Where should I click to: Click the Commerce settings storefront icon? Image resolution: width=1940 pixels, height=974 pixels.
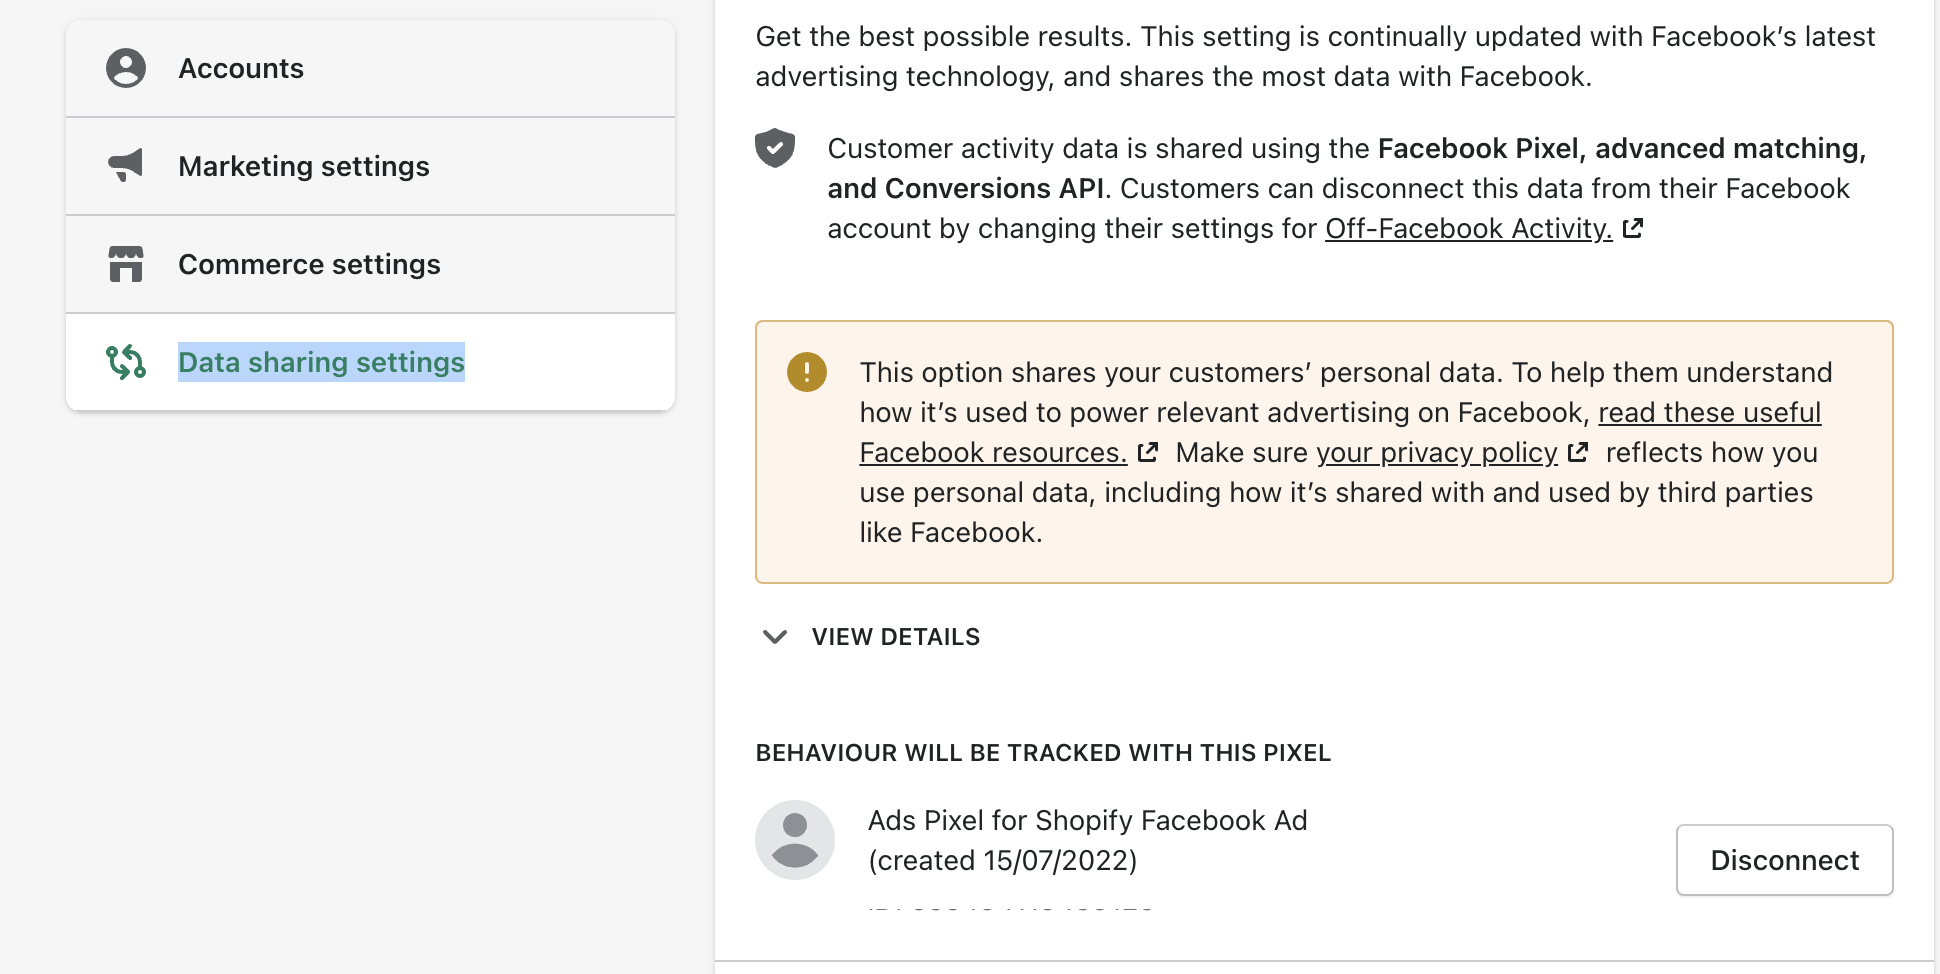tap(126, 264)
